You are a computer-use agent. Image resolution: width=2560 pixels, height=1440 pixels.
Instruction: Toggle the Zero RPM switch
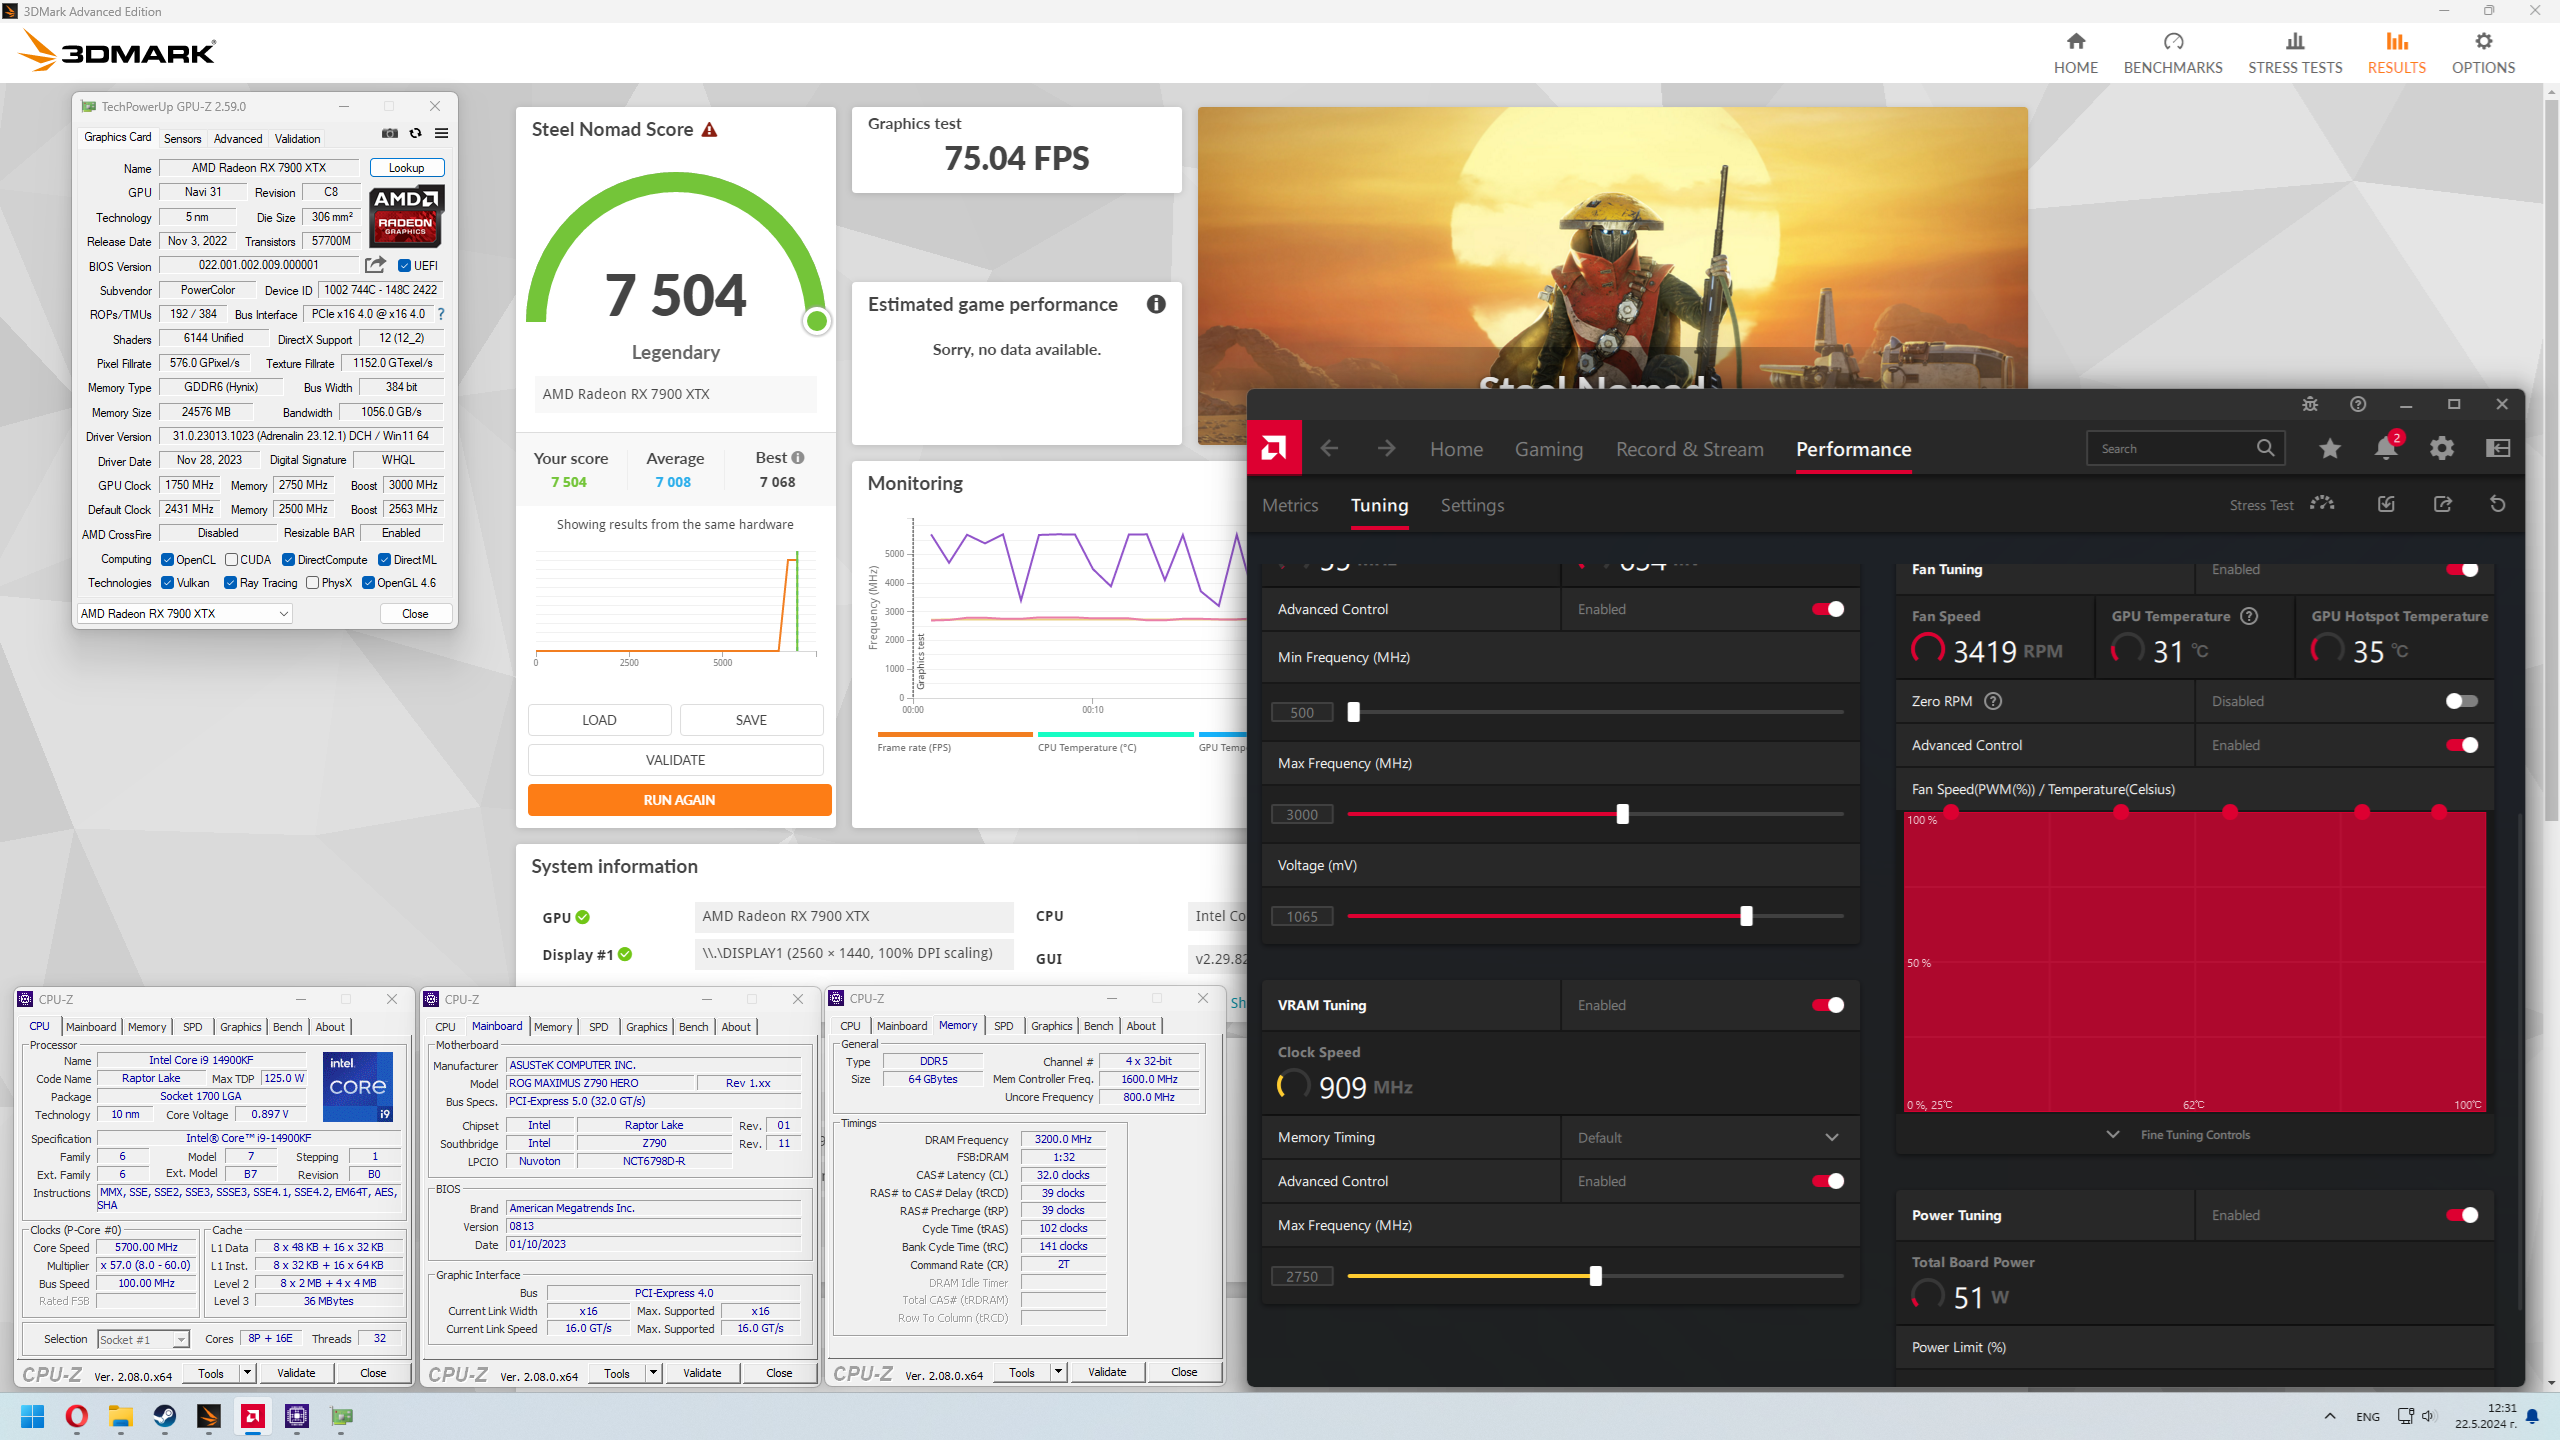(x=2461, y=701)
